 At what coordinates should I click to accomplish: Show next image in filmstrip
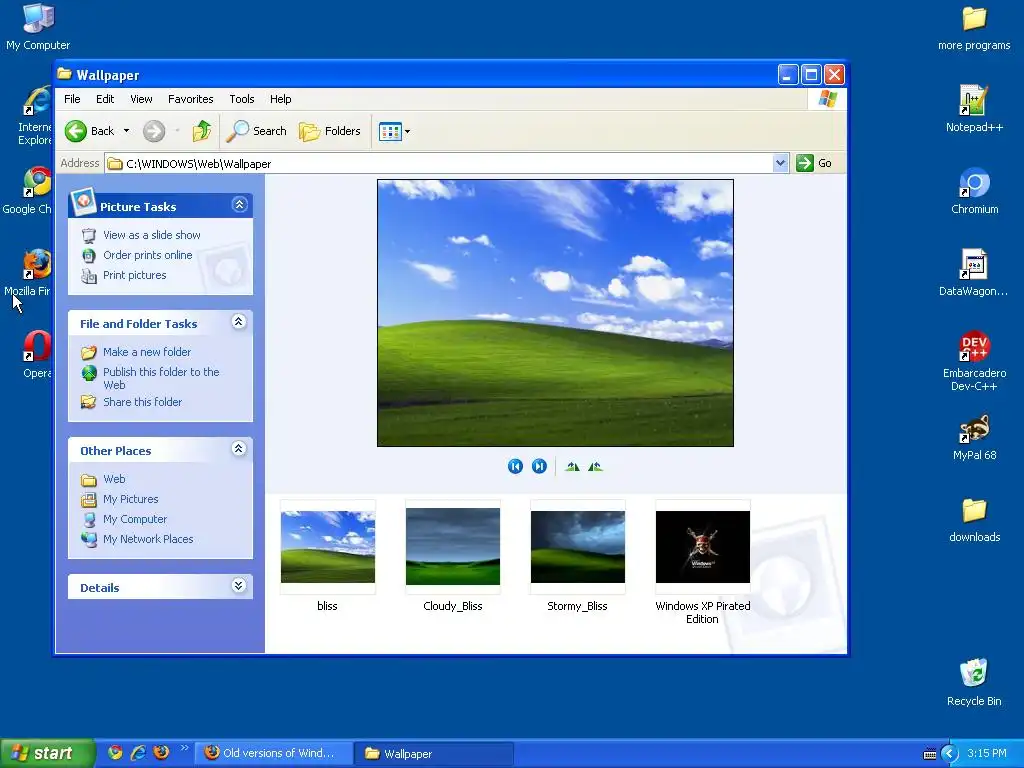[539, 466]
